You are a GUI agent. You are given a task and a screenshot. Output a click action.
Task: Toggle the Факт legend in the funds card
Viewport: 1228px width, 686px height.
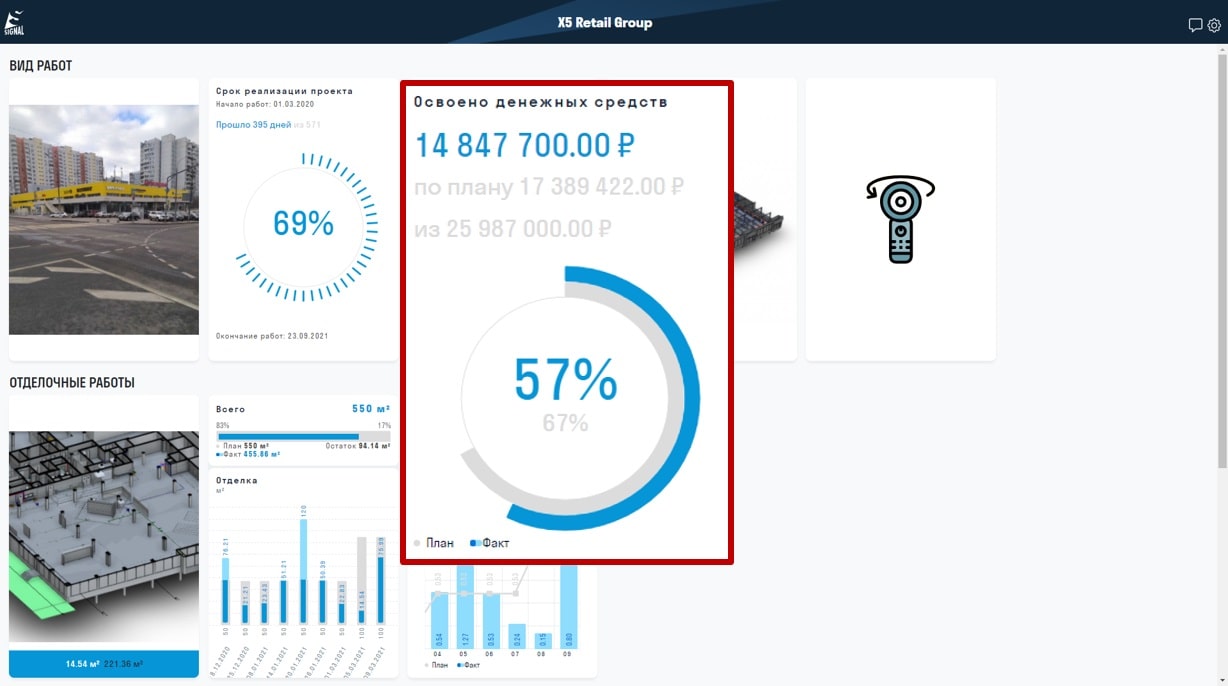490,543
